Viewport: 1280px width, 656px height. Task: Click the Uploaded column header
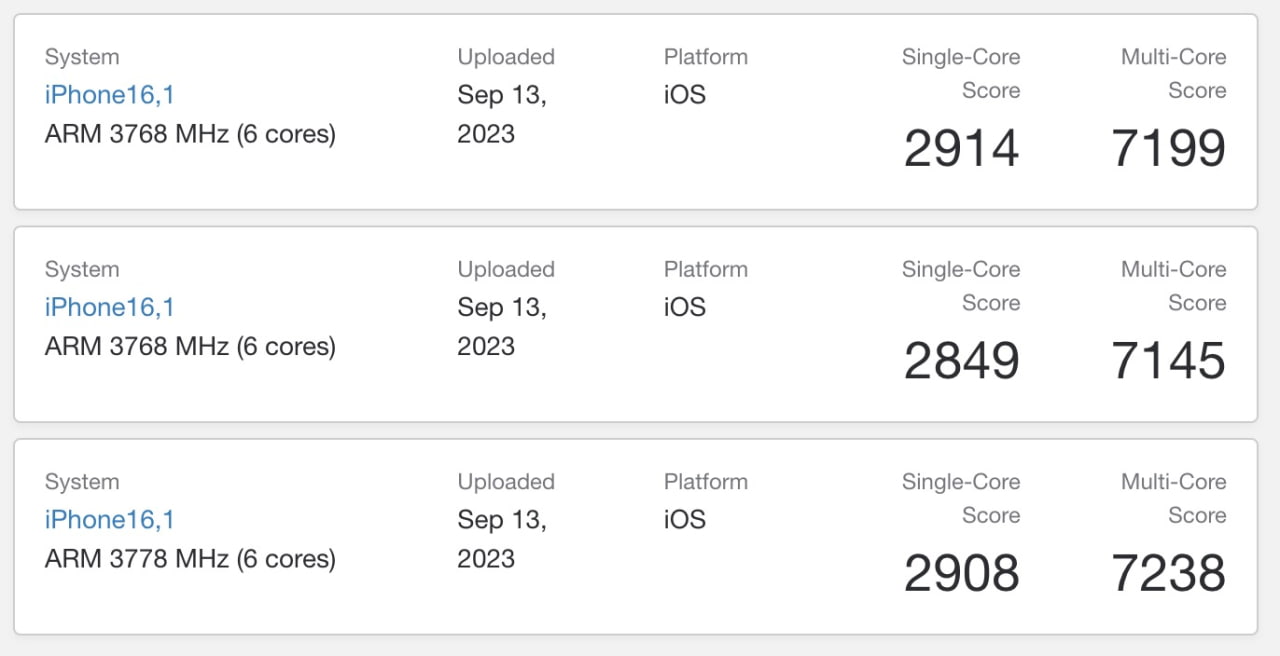click(505, 57)
